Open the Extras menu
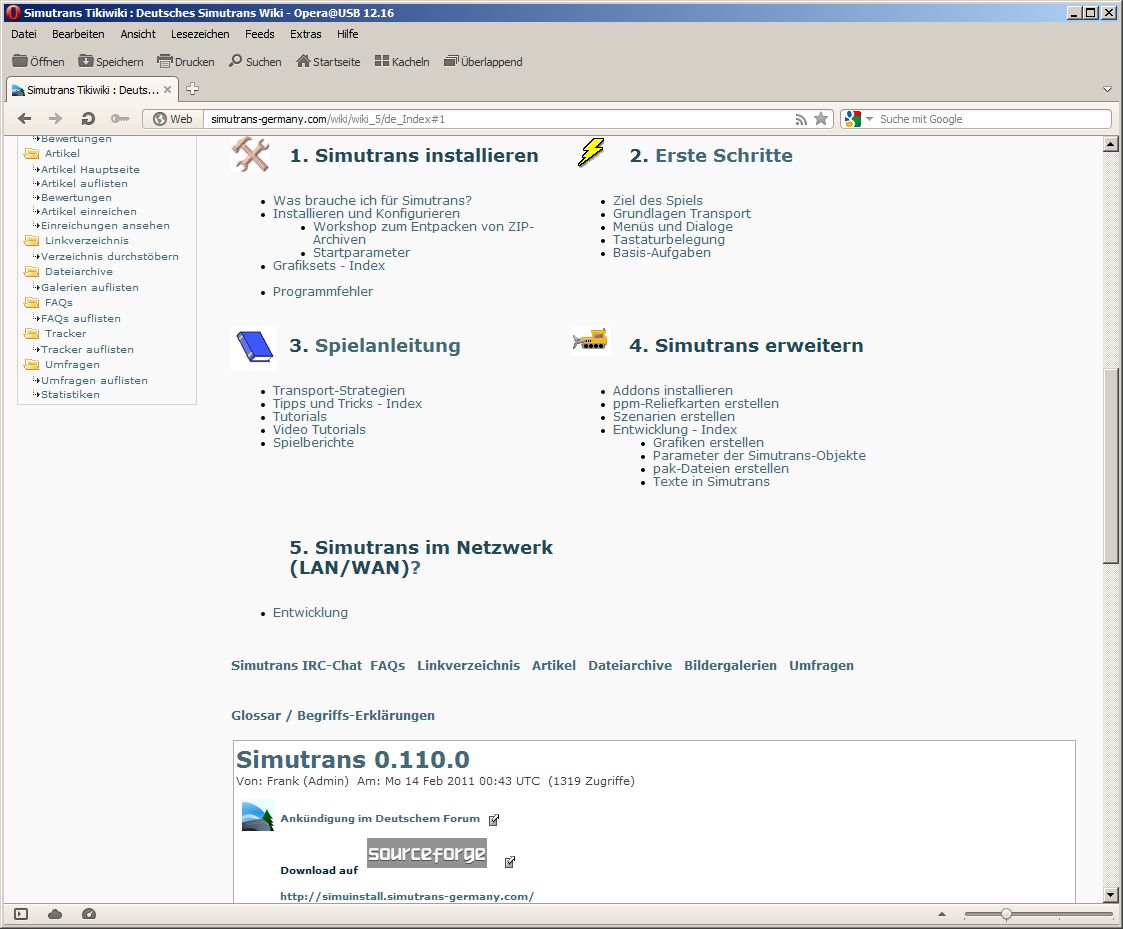This screenshot has height=929, width=1123. coord(305,34)
